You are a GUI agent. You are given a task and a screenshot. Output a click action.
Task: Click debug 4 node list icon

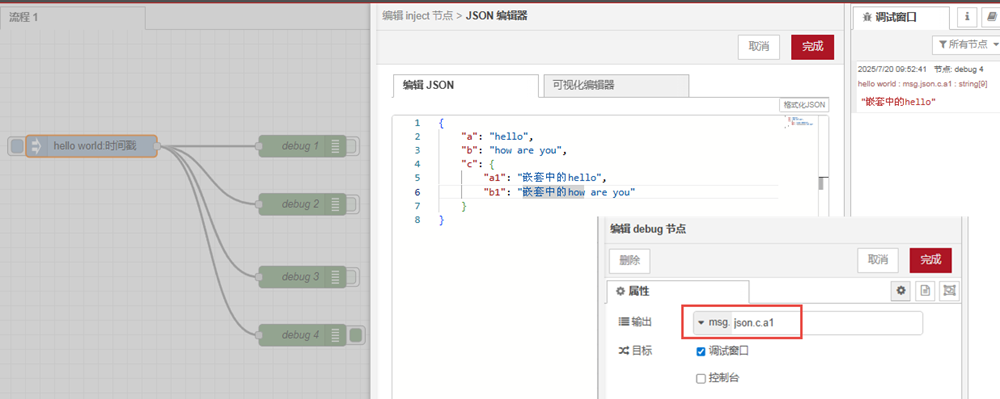335,335
